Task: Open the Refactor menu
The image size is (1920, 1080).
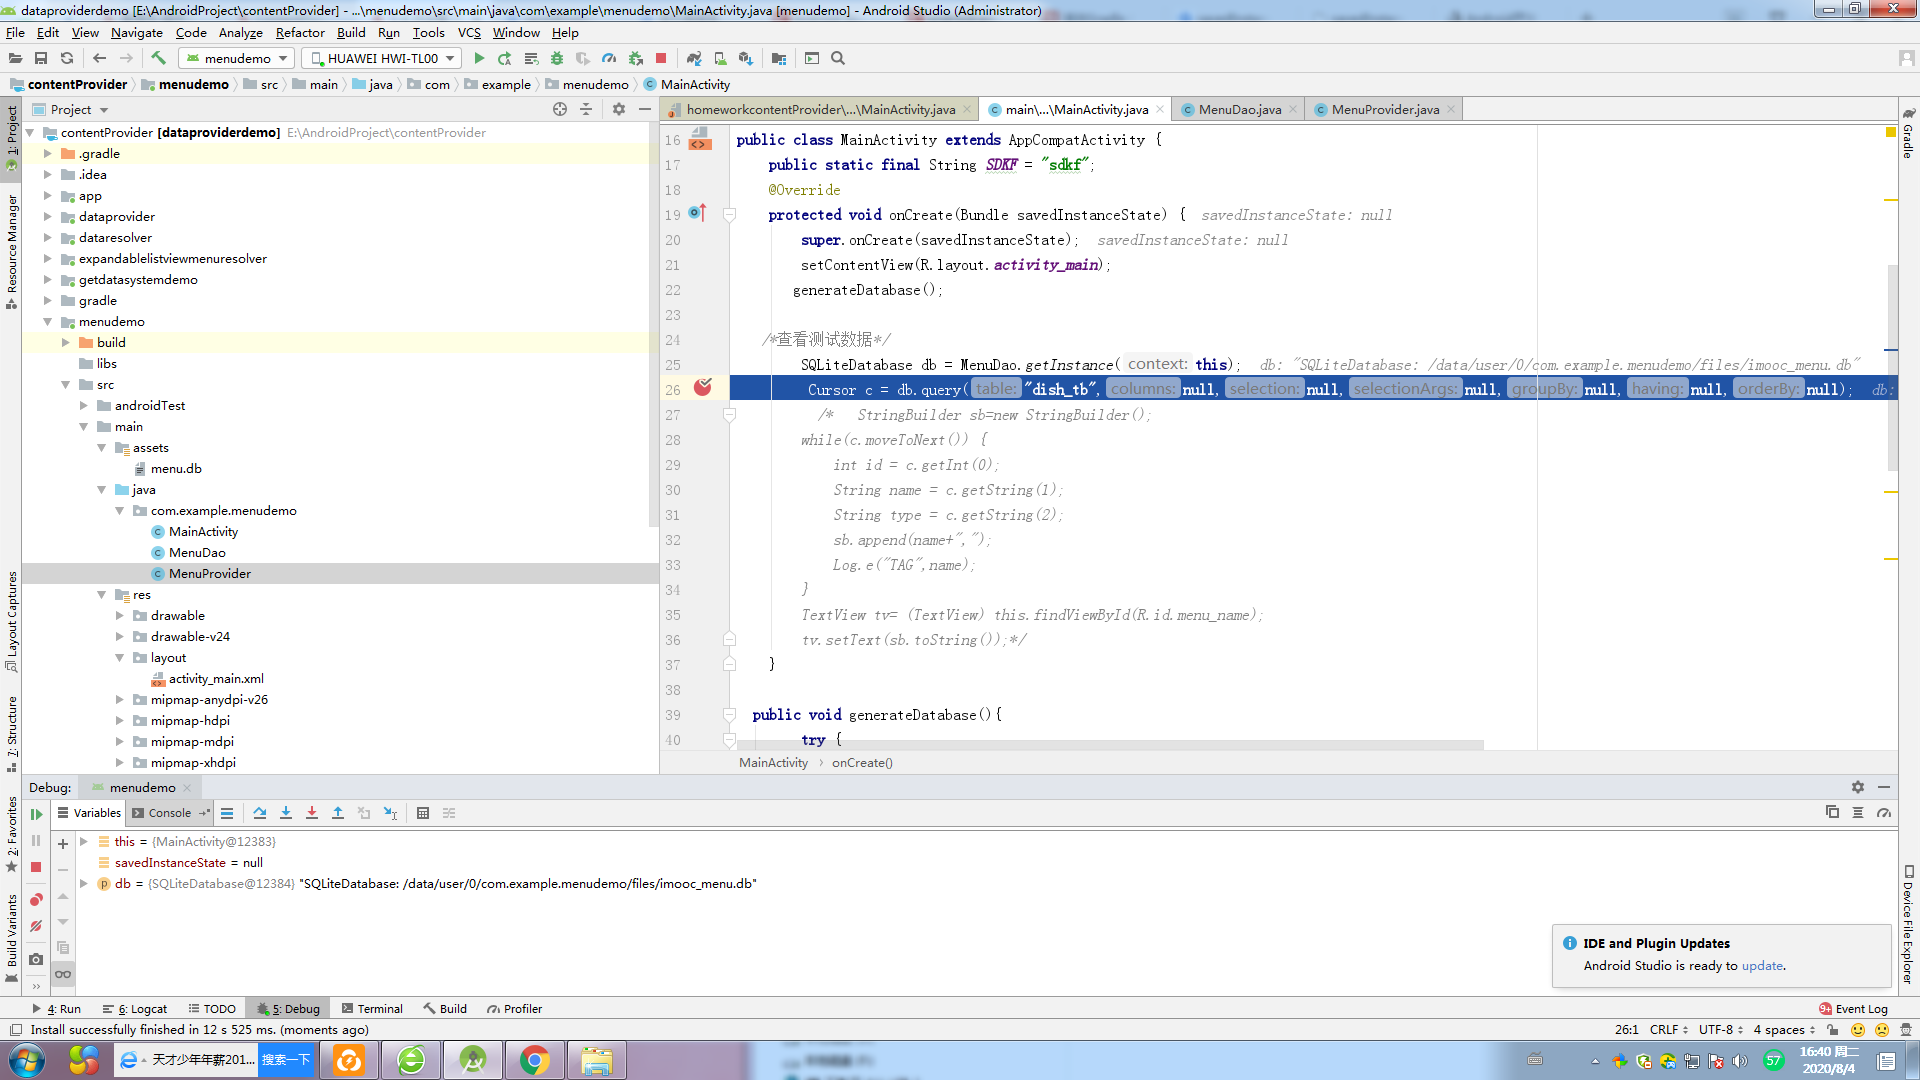Action: pos(300,32)
